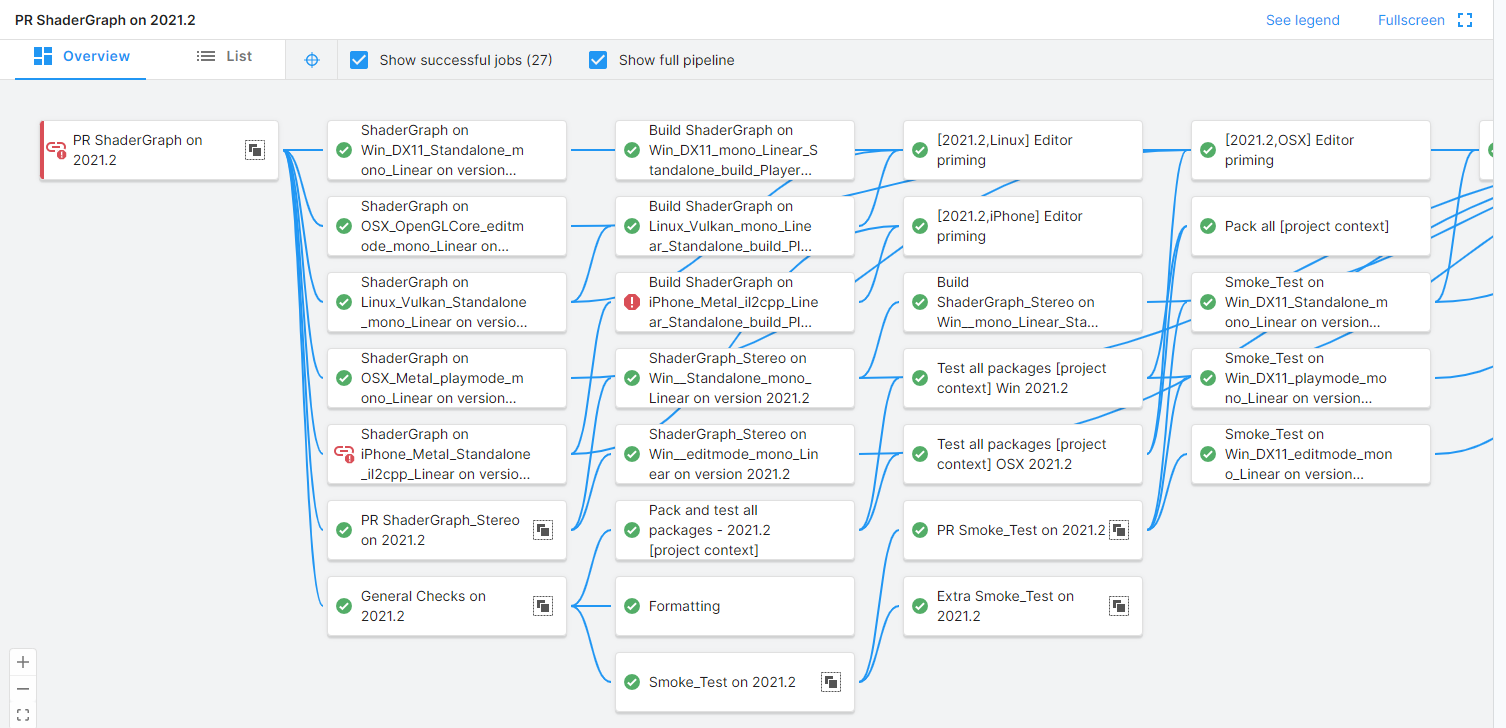The width and height of the screenshot is (1506, 728).
Task: Click success icon on Linux_Vulkan_Standalone job
Action: coord(344,302)
